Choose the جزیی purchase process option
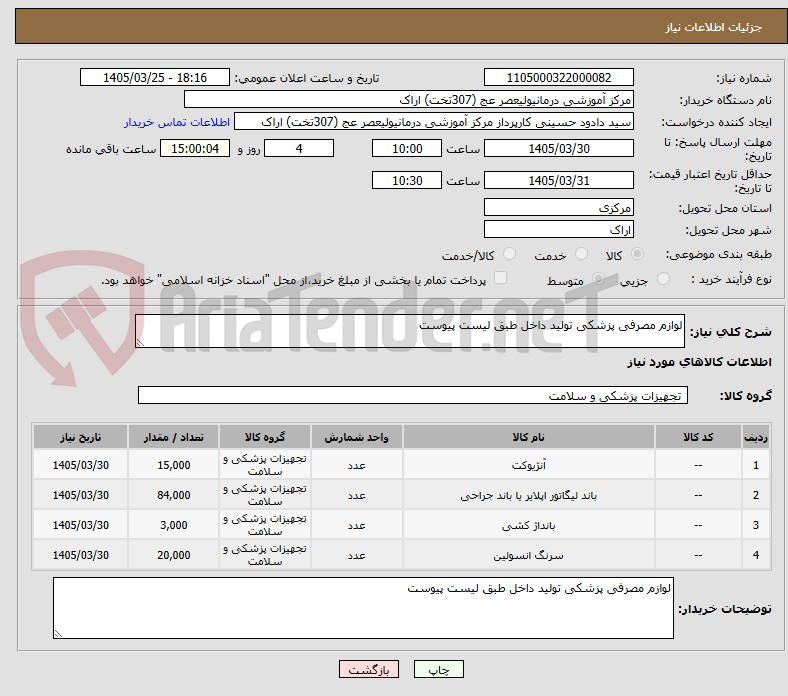 [x=663, y=279]
